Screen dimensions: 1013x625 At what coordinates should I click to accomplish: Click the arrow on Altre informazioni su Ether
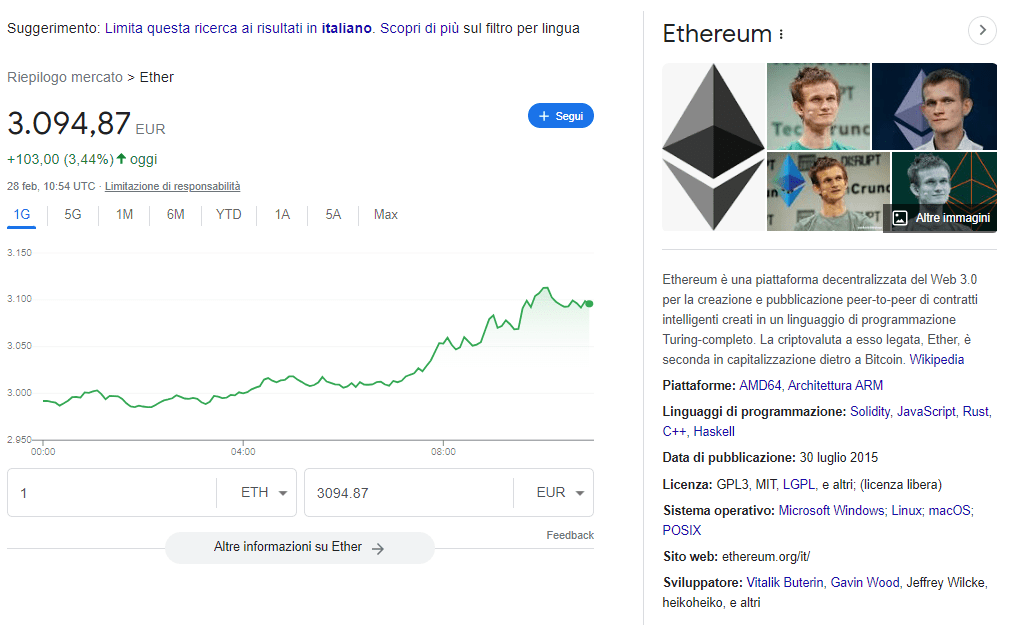point(378,548)
